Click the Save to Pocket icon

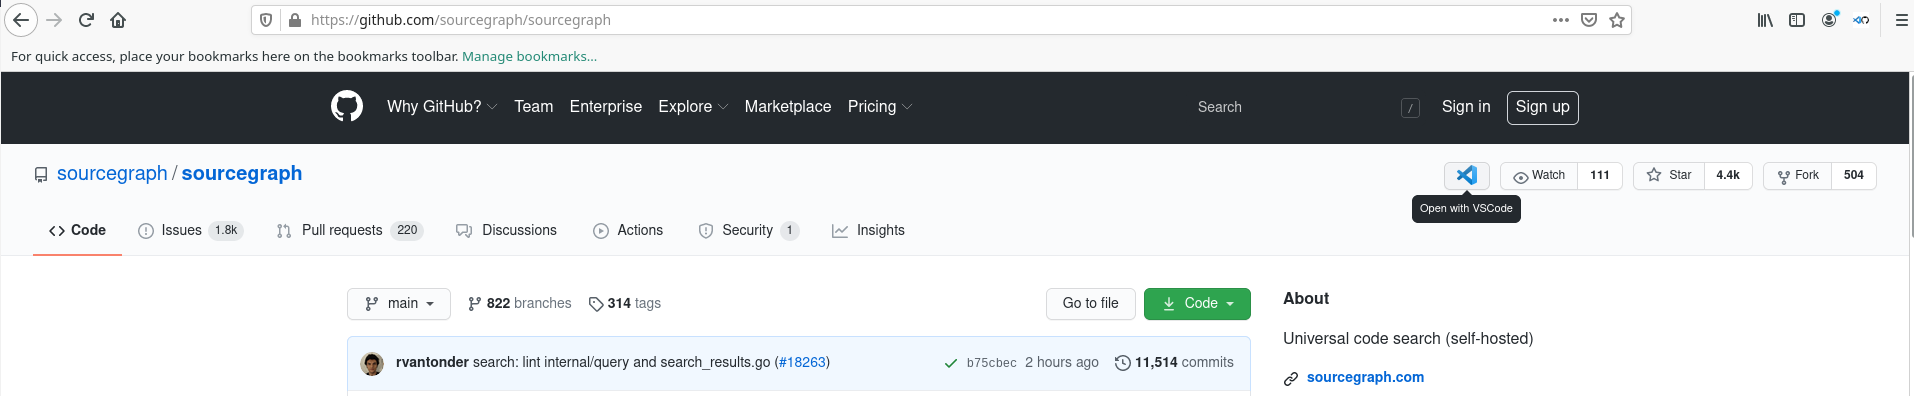[x=1589, y=20]
